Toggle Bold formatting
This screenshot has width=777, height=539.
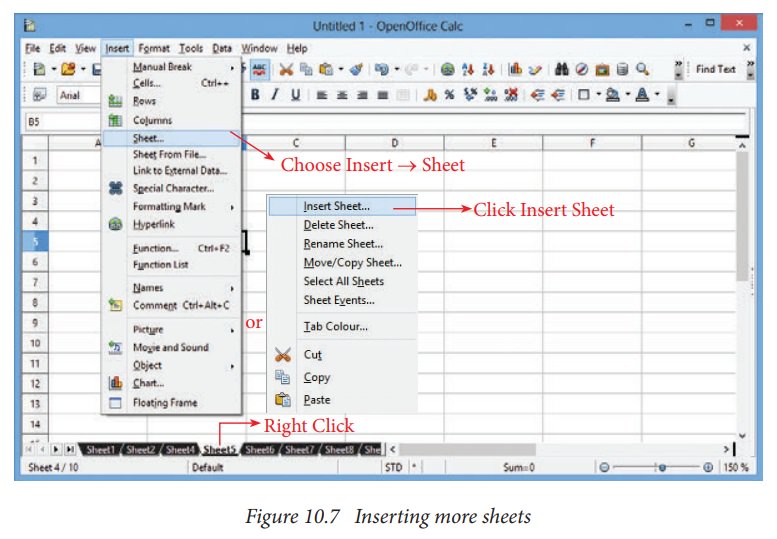point(255,95)
